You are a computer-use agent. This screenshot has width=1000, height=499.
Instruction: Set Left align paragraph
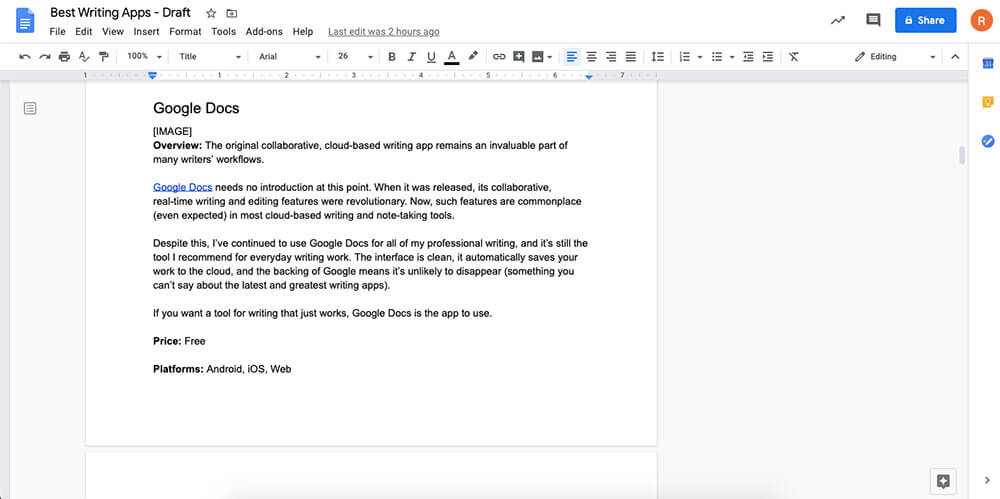[x=572, y=57]
